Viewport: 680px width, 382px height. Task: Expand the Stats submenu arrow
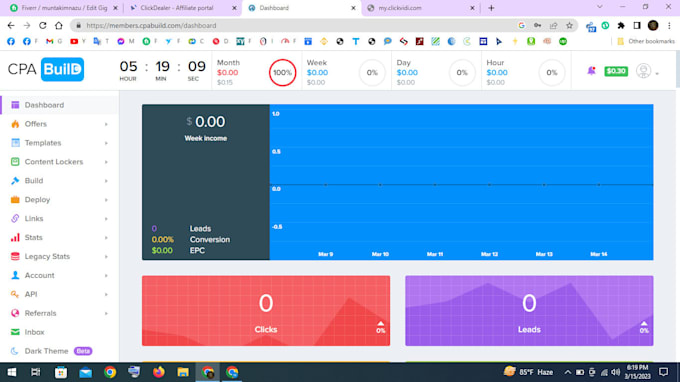[106, 238]
